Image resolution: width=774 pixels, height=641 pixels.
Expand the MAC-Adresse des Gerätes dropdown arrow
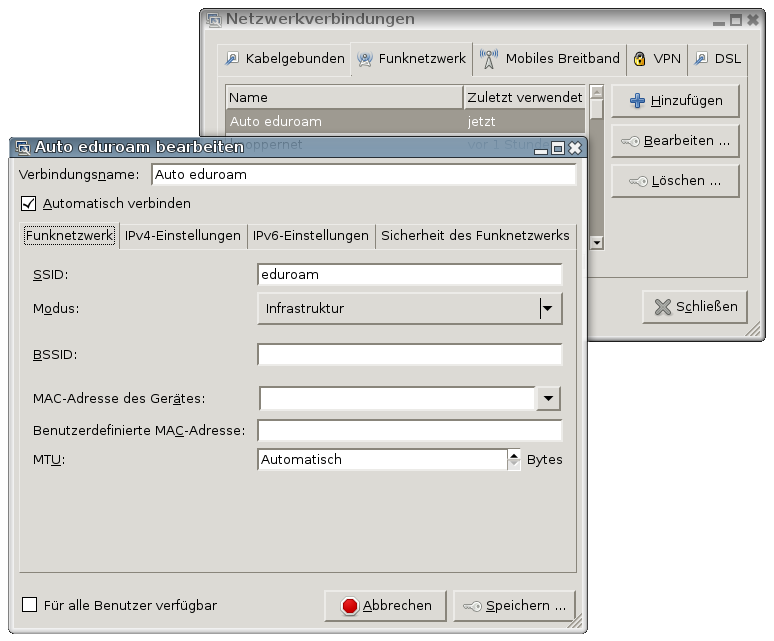(548, 398)
